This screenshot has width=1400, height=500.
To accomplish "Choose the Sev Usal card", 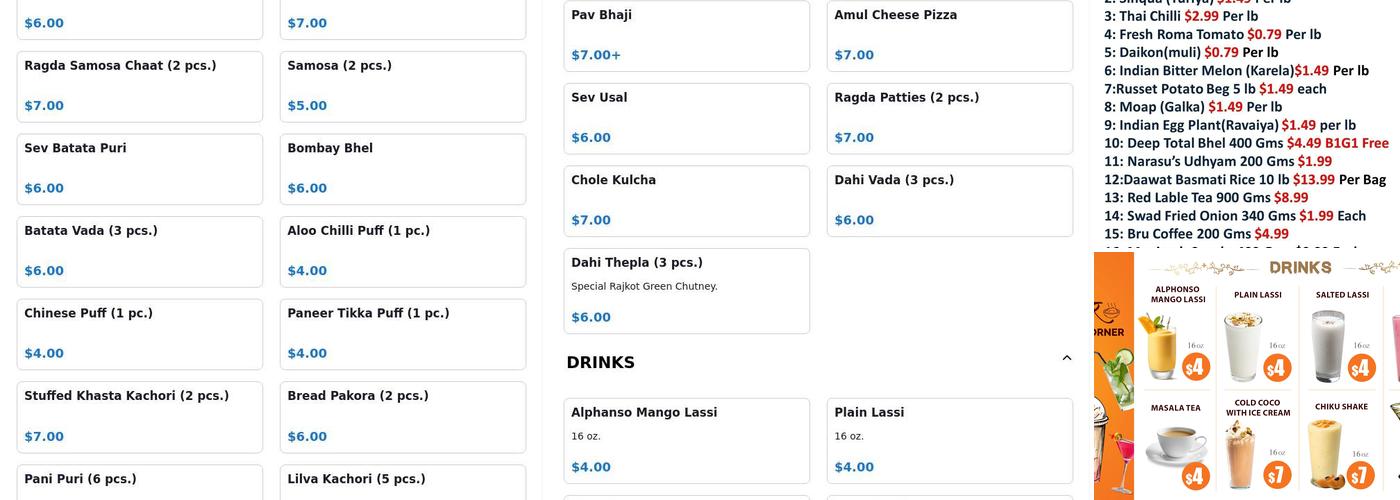I will pyautogui.click(x=686, y=118).
